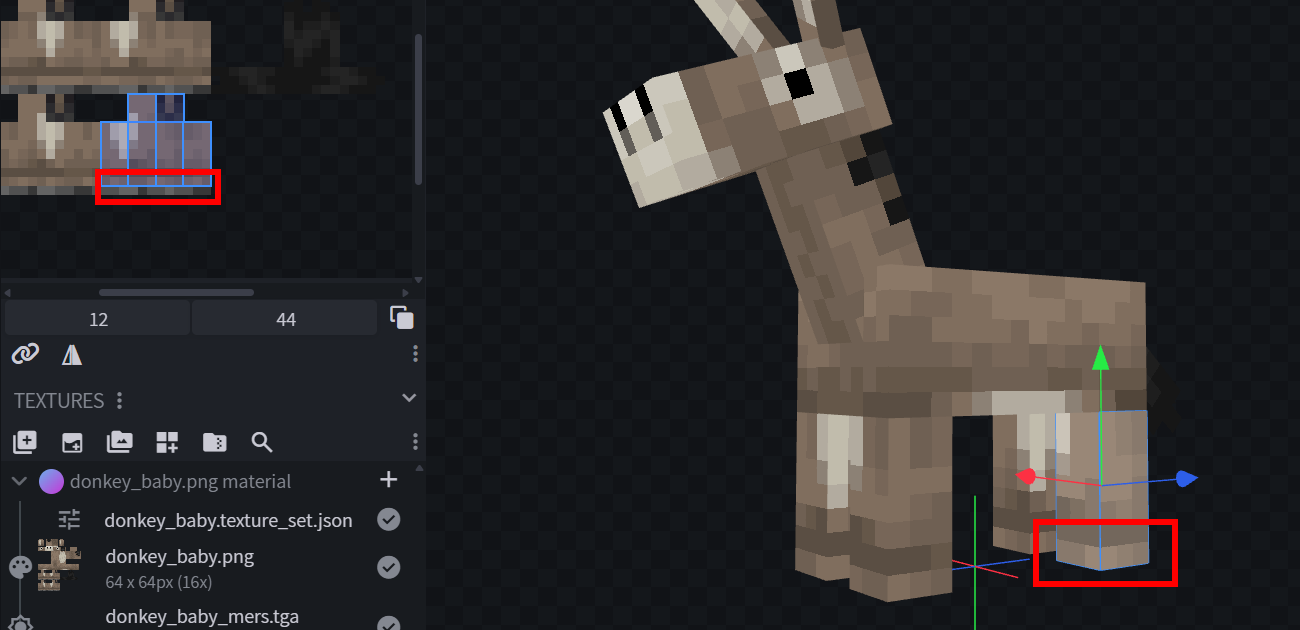The width and height of the screenshot is (1300, 630).
Task: Open the three-dot menu beside TEXTURES title
Action: (120, 400)
